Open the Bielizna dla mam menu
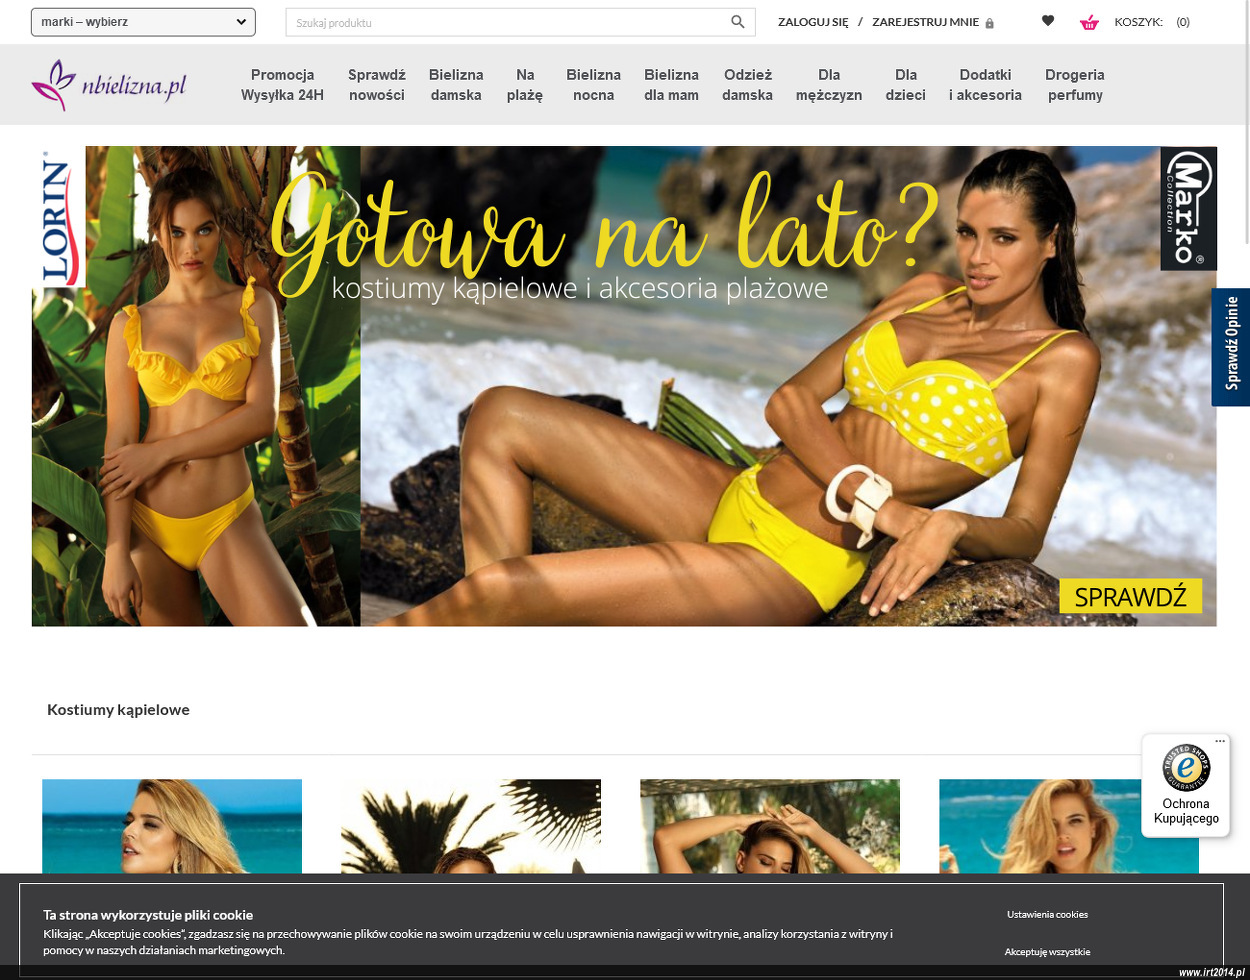This screenshot has width=1250, height=980. [x=671, y=85]
